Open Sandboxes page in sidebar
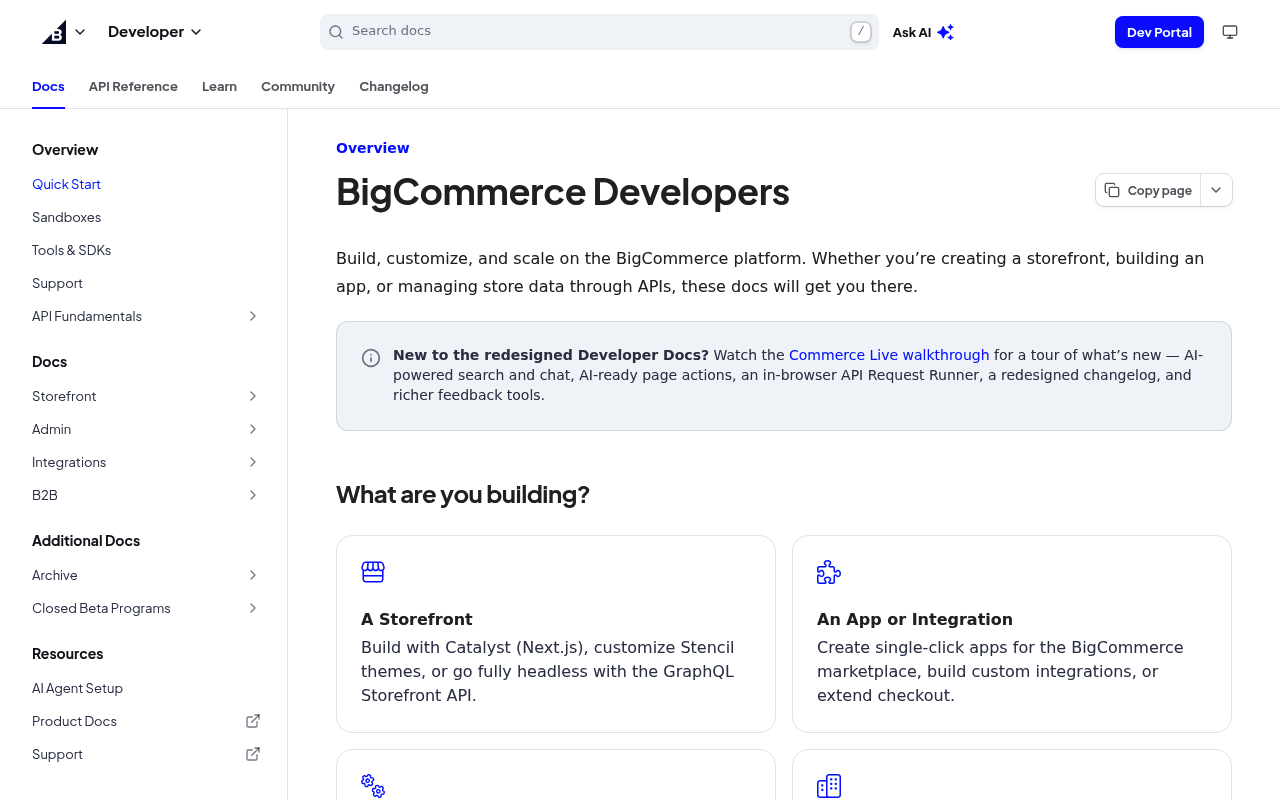The height and width of the screenshot is (800, 1280). [66, 217]
